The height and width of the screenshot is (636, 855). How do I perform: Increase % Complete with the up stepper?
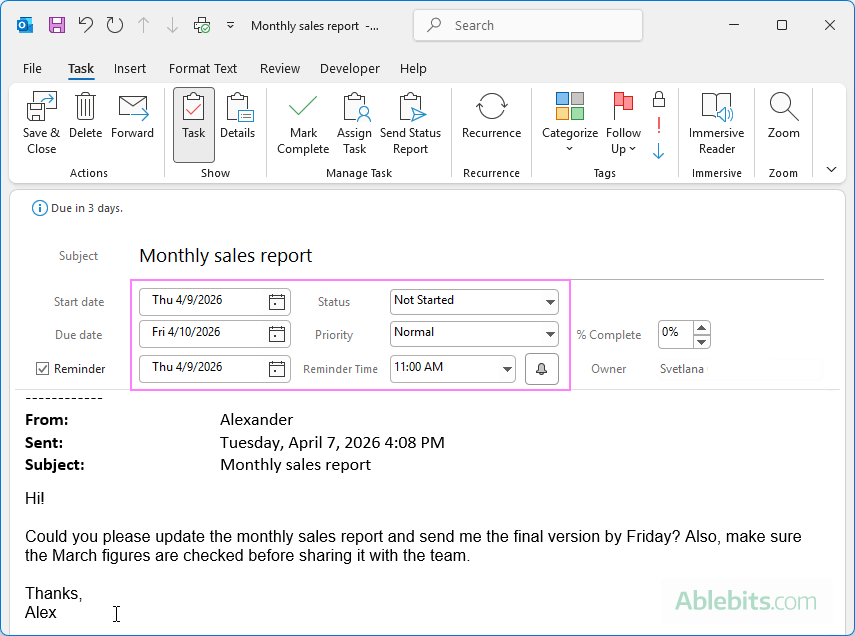pyautogui.click(x=702, y=329)
